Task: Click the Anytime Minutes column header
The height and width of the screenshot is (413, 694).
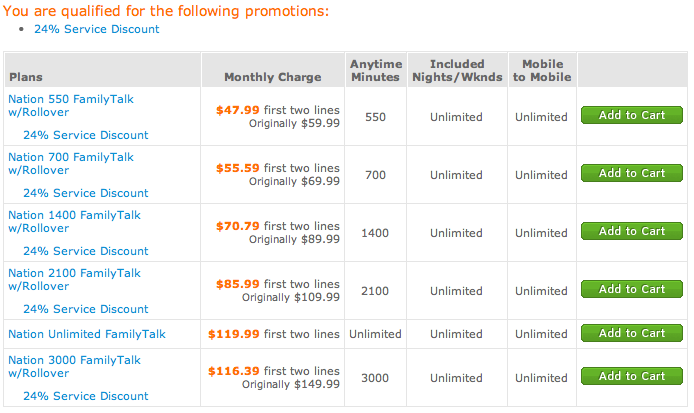Action: 376,70
